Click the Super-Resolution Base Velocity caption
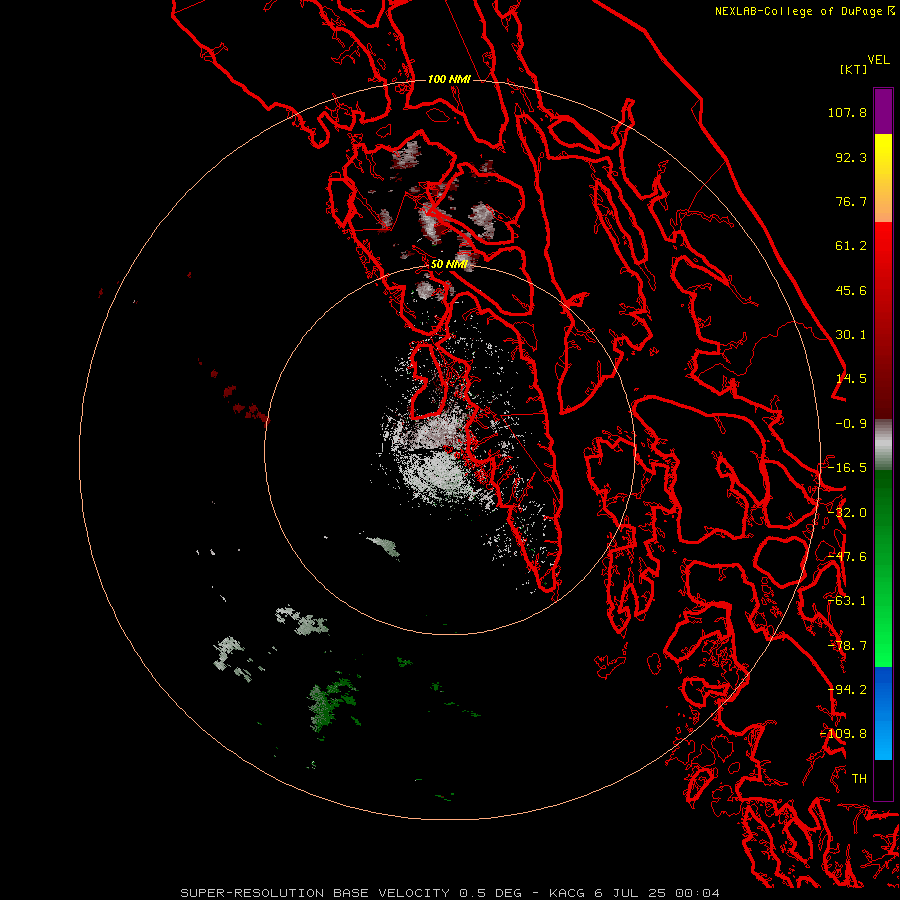 tap(449, 893)
